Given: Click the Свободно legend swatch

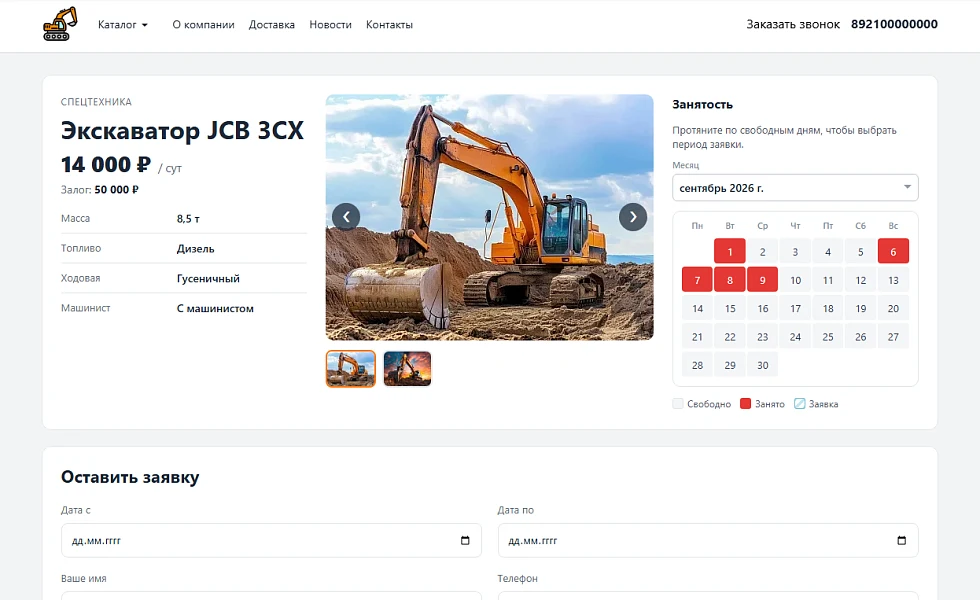Looking at the screenshot, I should point(678,404).
